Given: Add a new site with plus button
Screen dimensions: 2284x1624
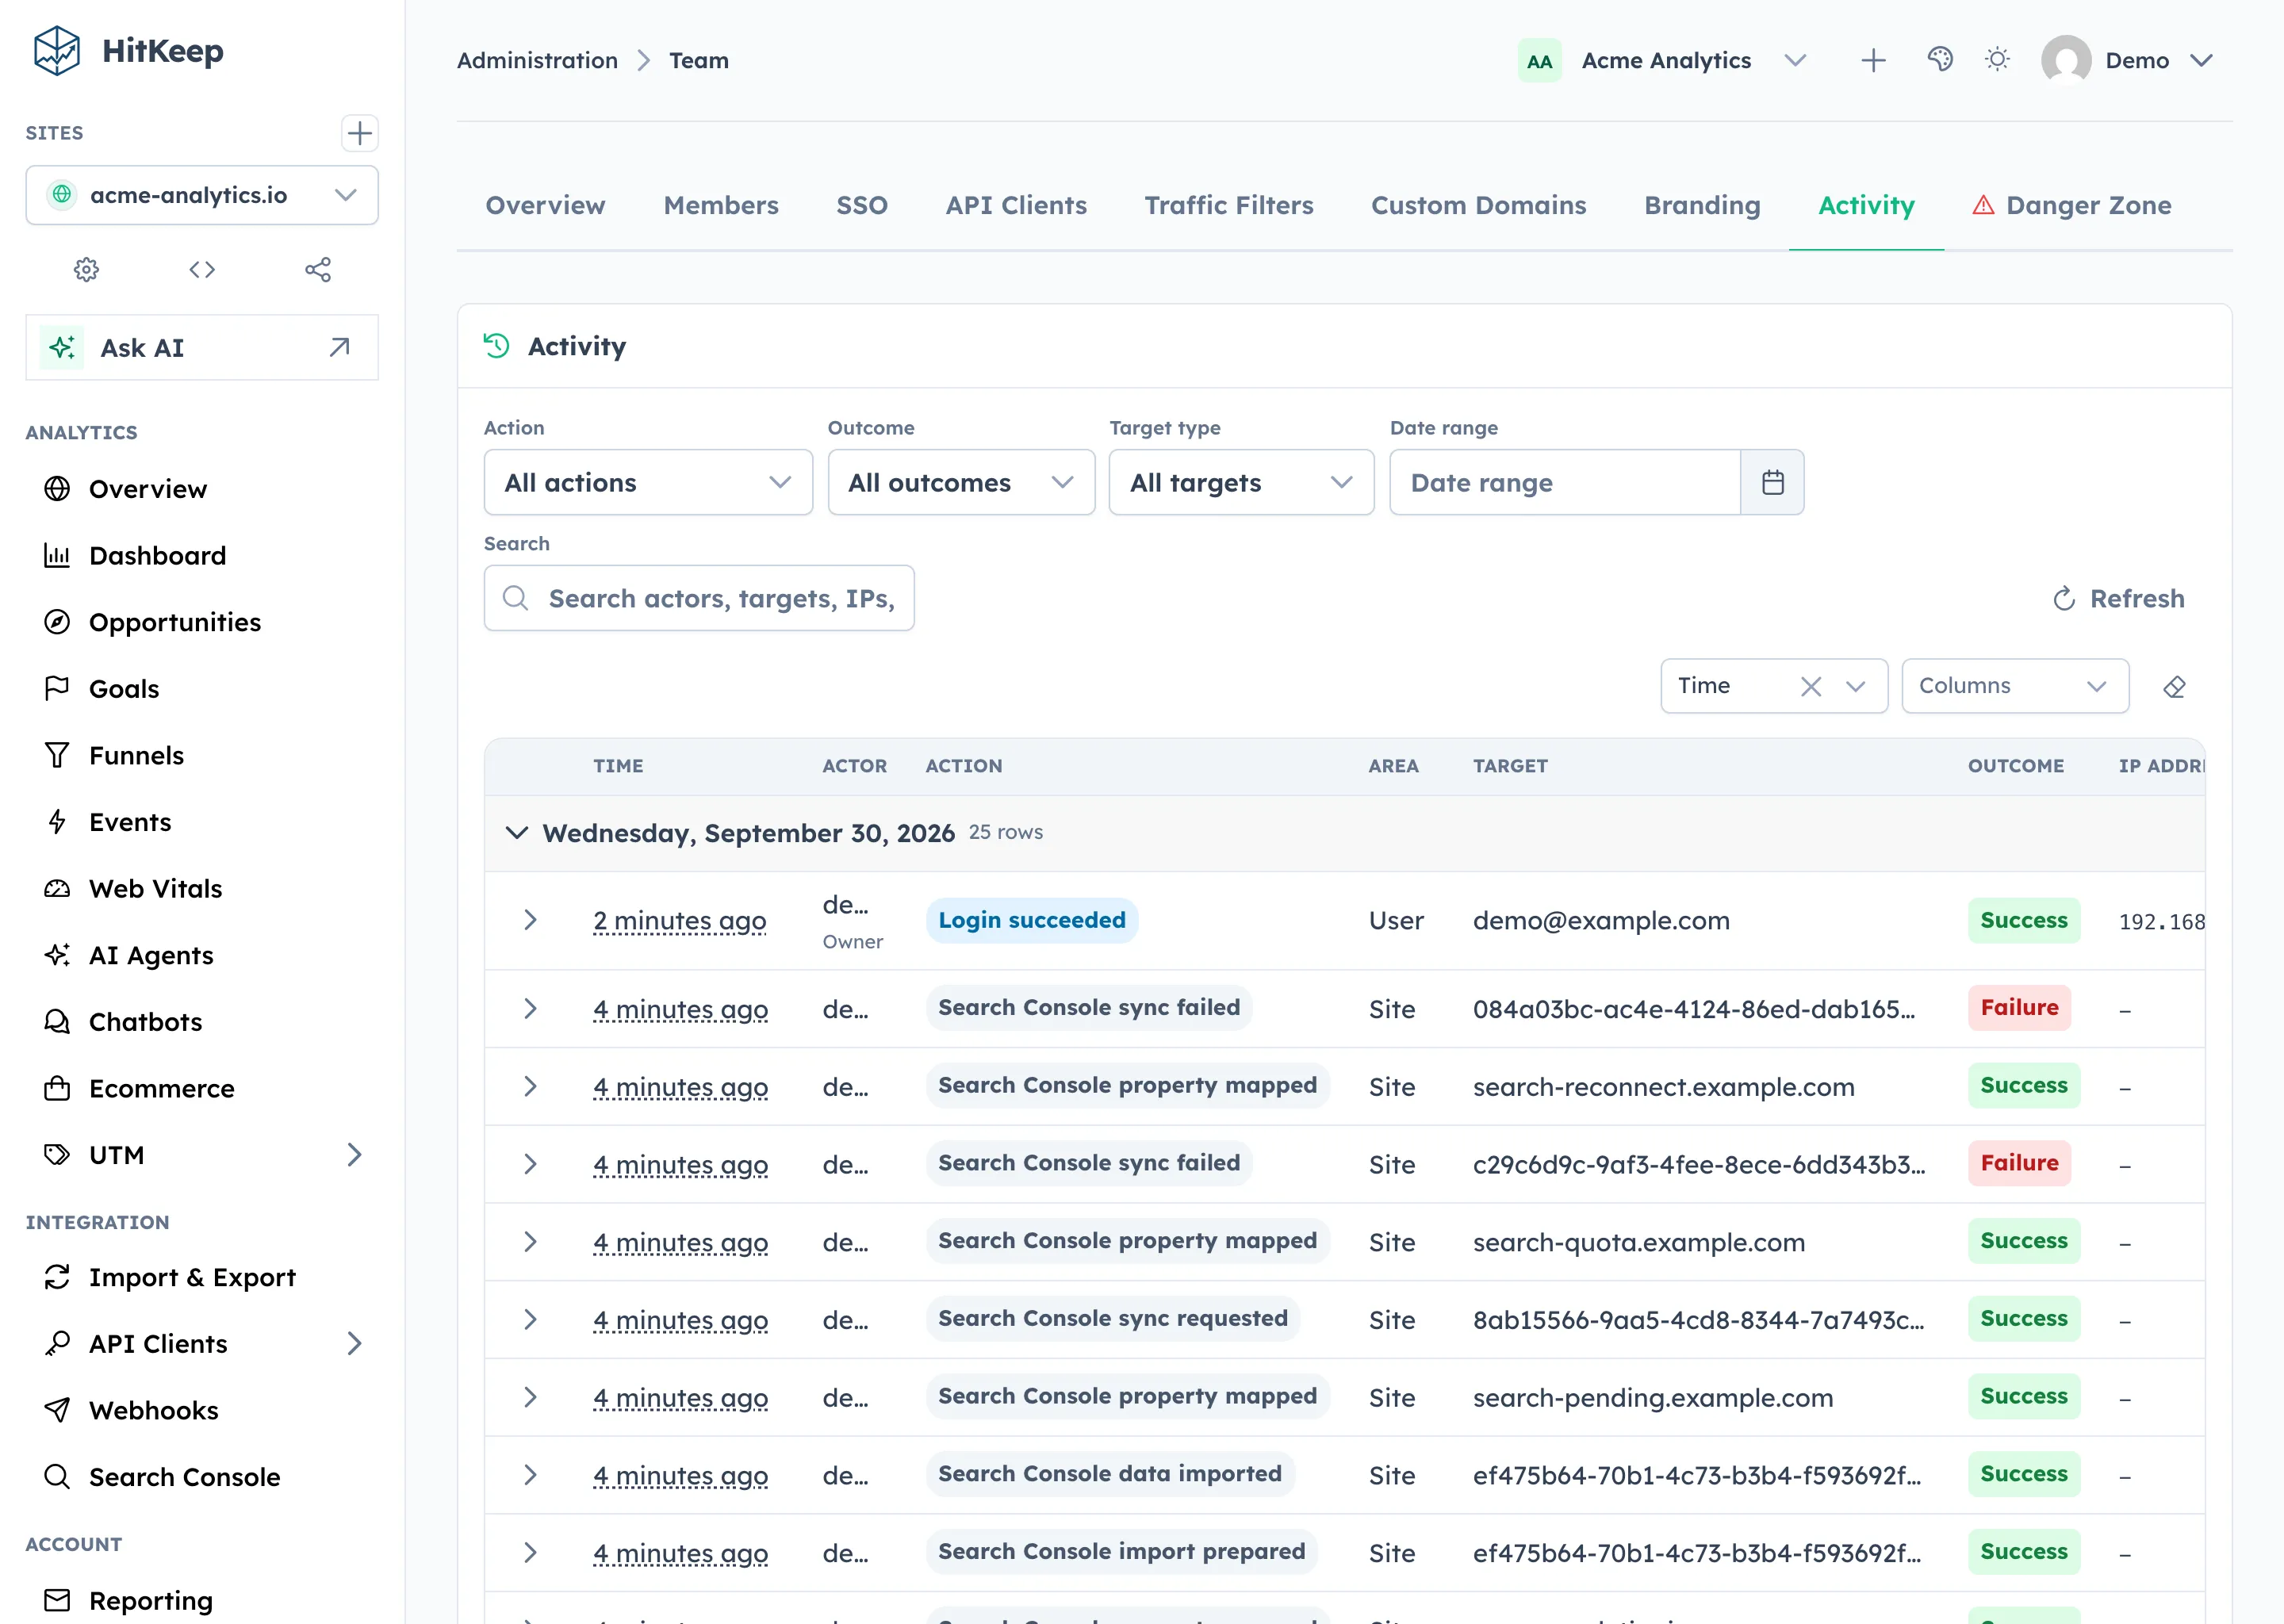Looking at the screenshot, I should point(359,133).
